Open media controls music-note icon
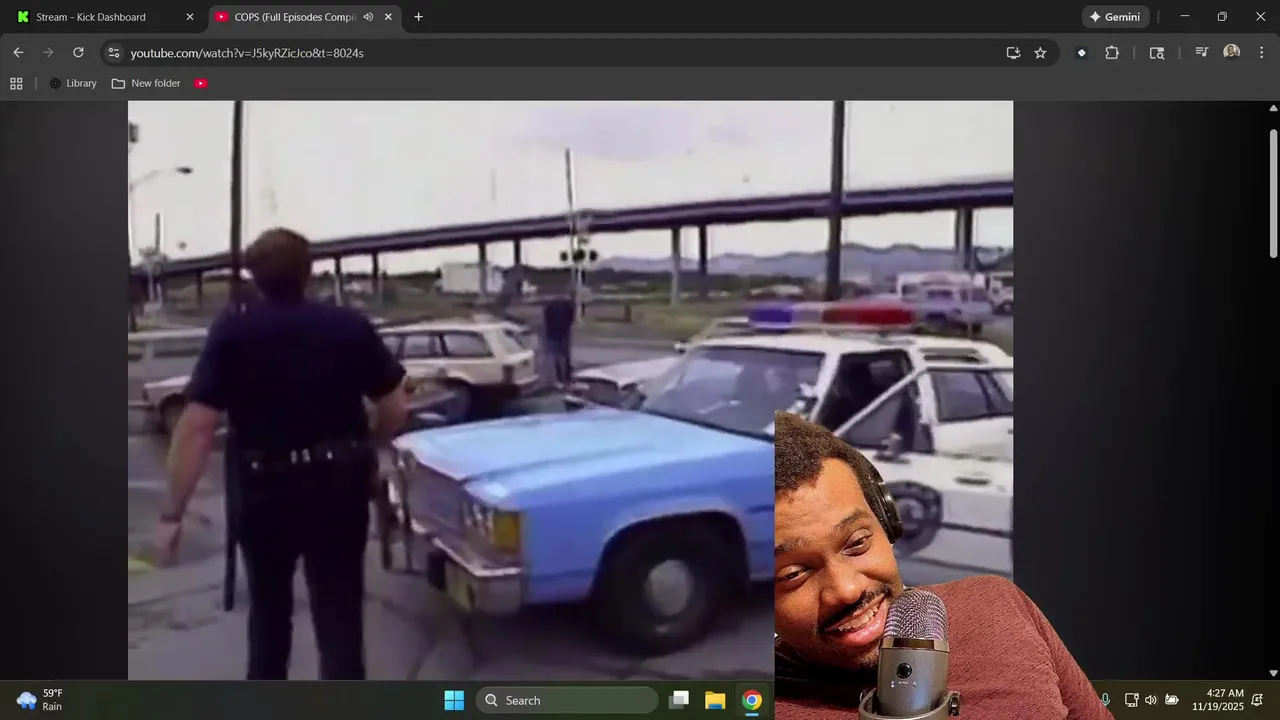The height and width of the screenshot is (720, 1280). click(1202, 53)
